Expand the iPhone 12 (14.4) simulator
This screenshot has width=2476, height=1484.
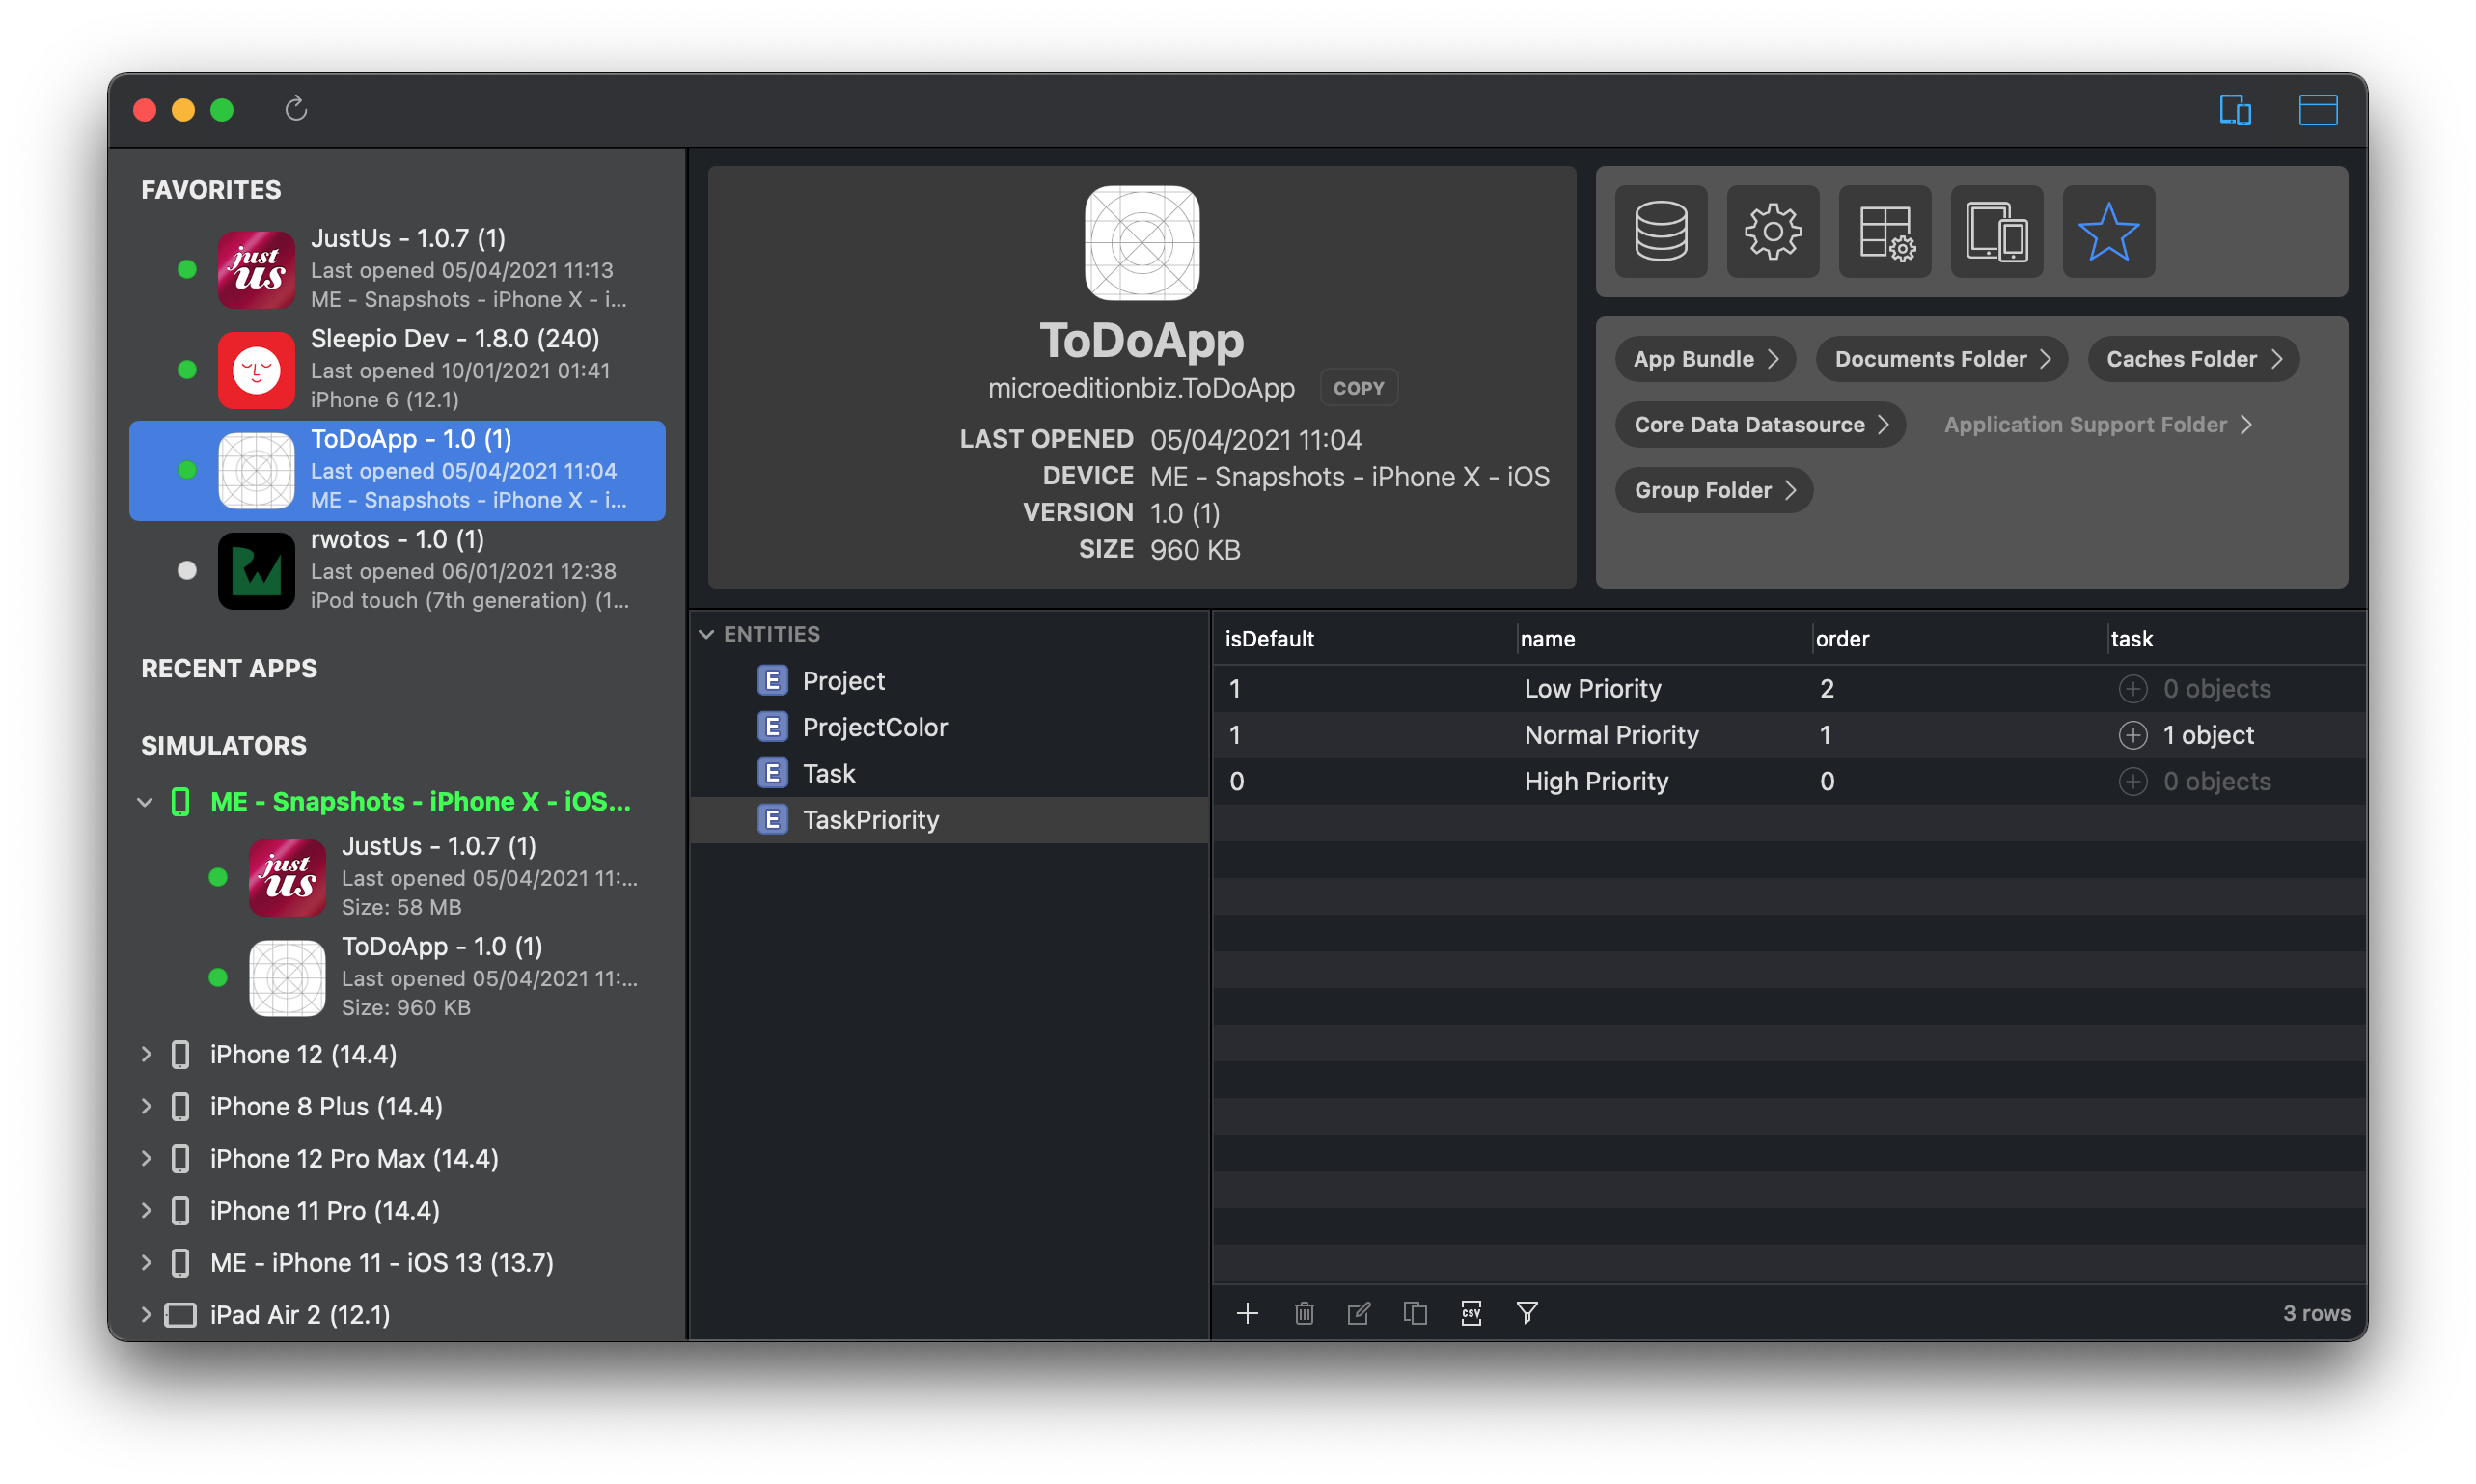pos(146,1054)
